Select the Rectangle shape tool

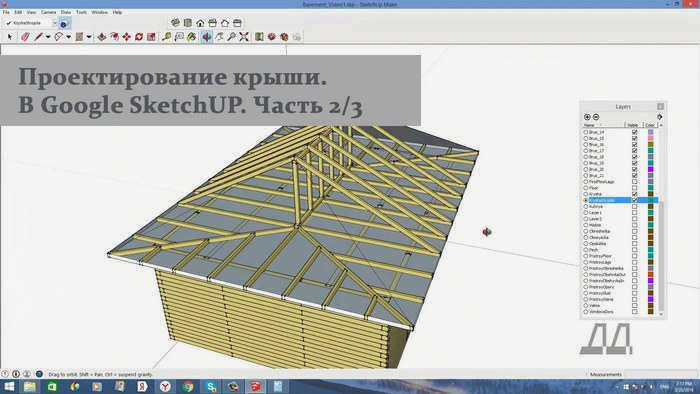point(79,37)
